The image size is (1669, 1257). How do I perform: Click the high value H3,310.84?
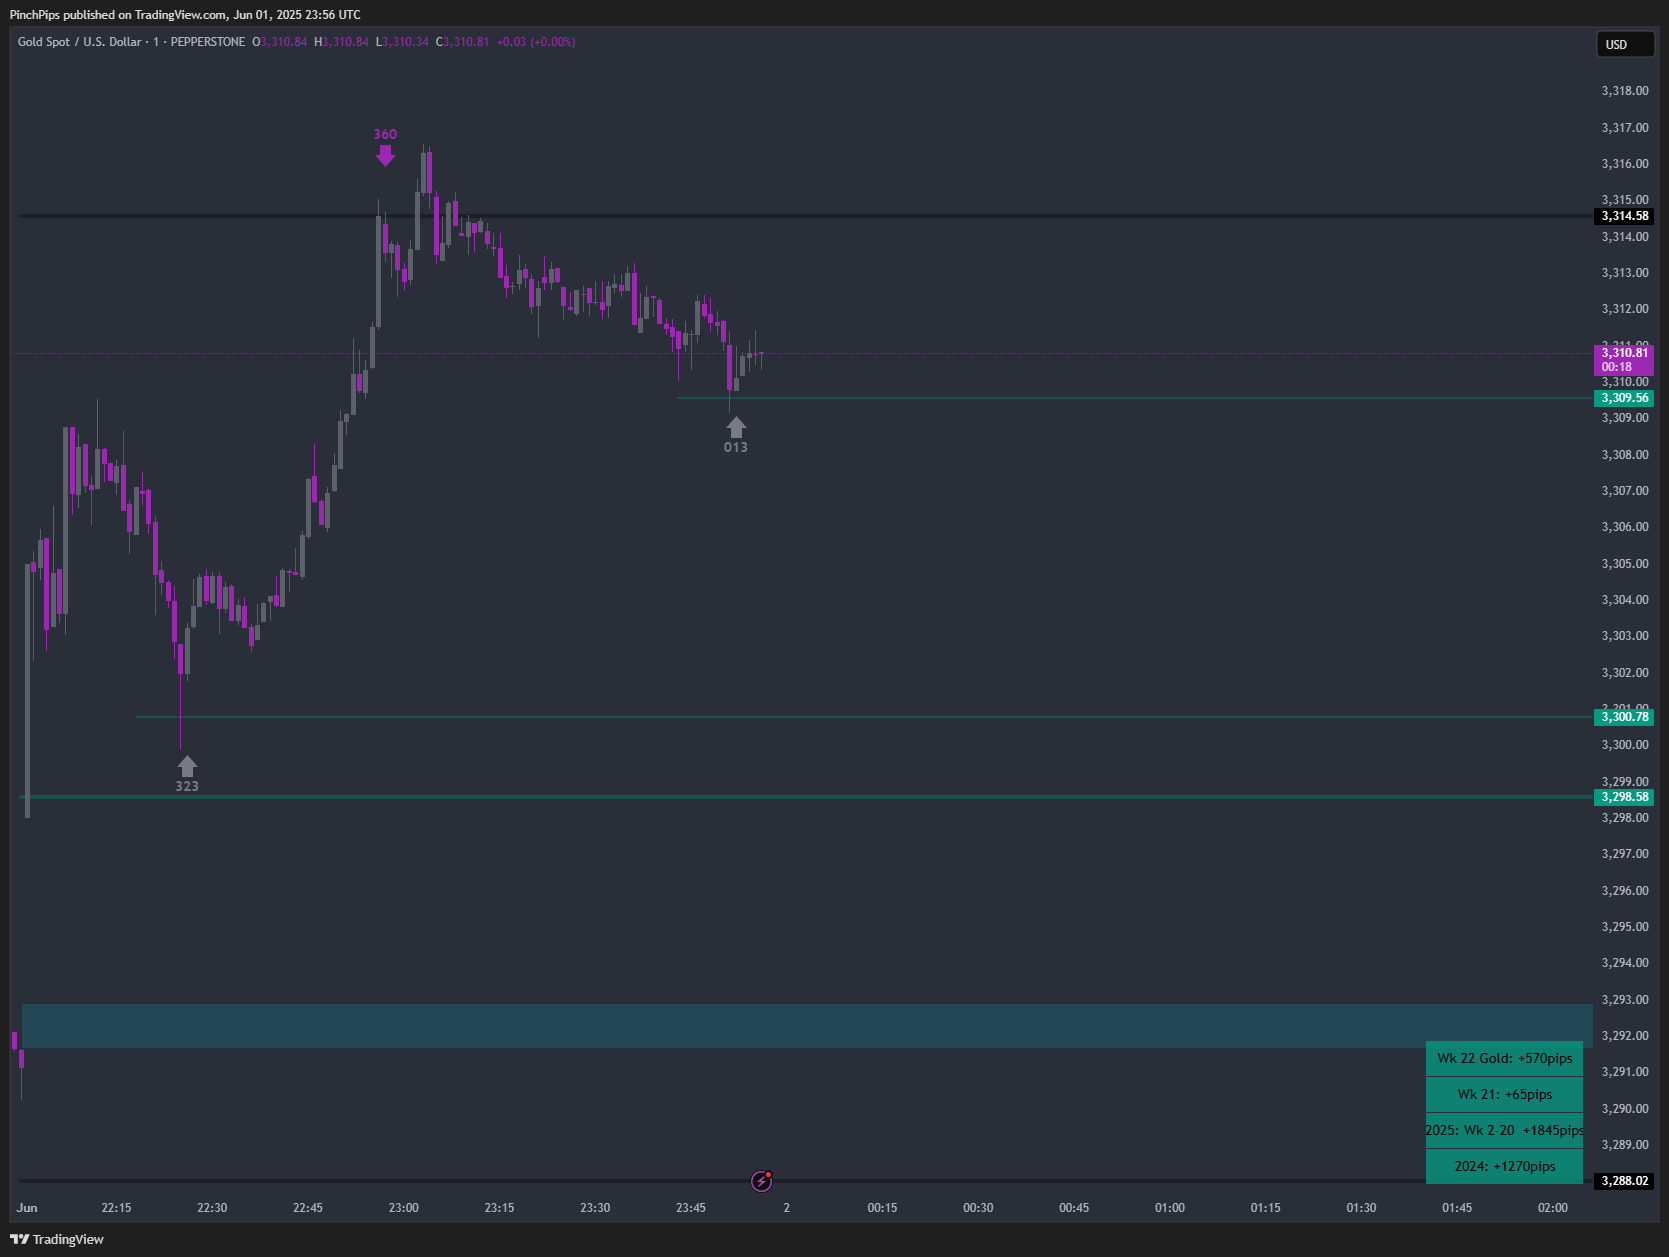[x=341, y=42]
